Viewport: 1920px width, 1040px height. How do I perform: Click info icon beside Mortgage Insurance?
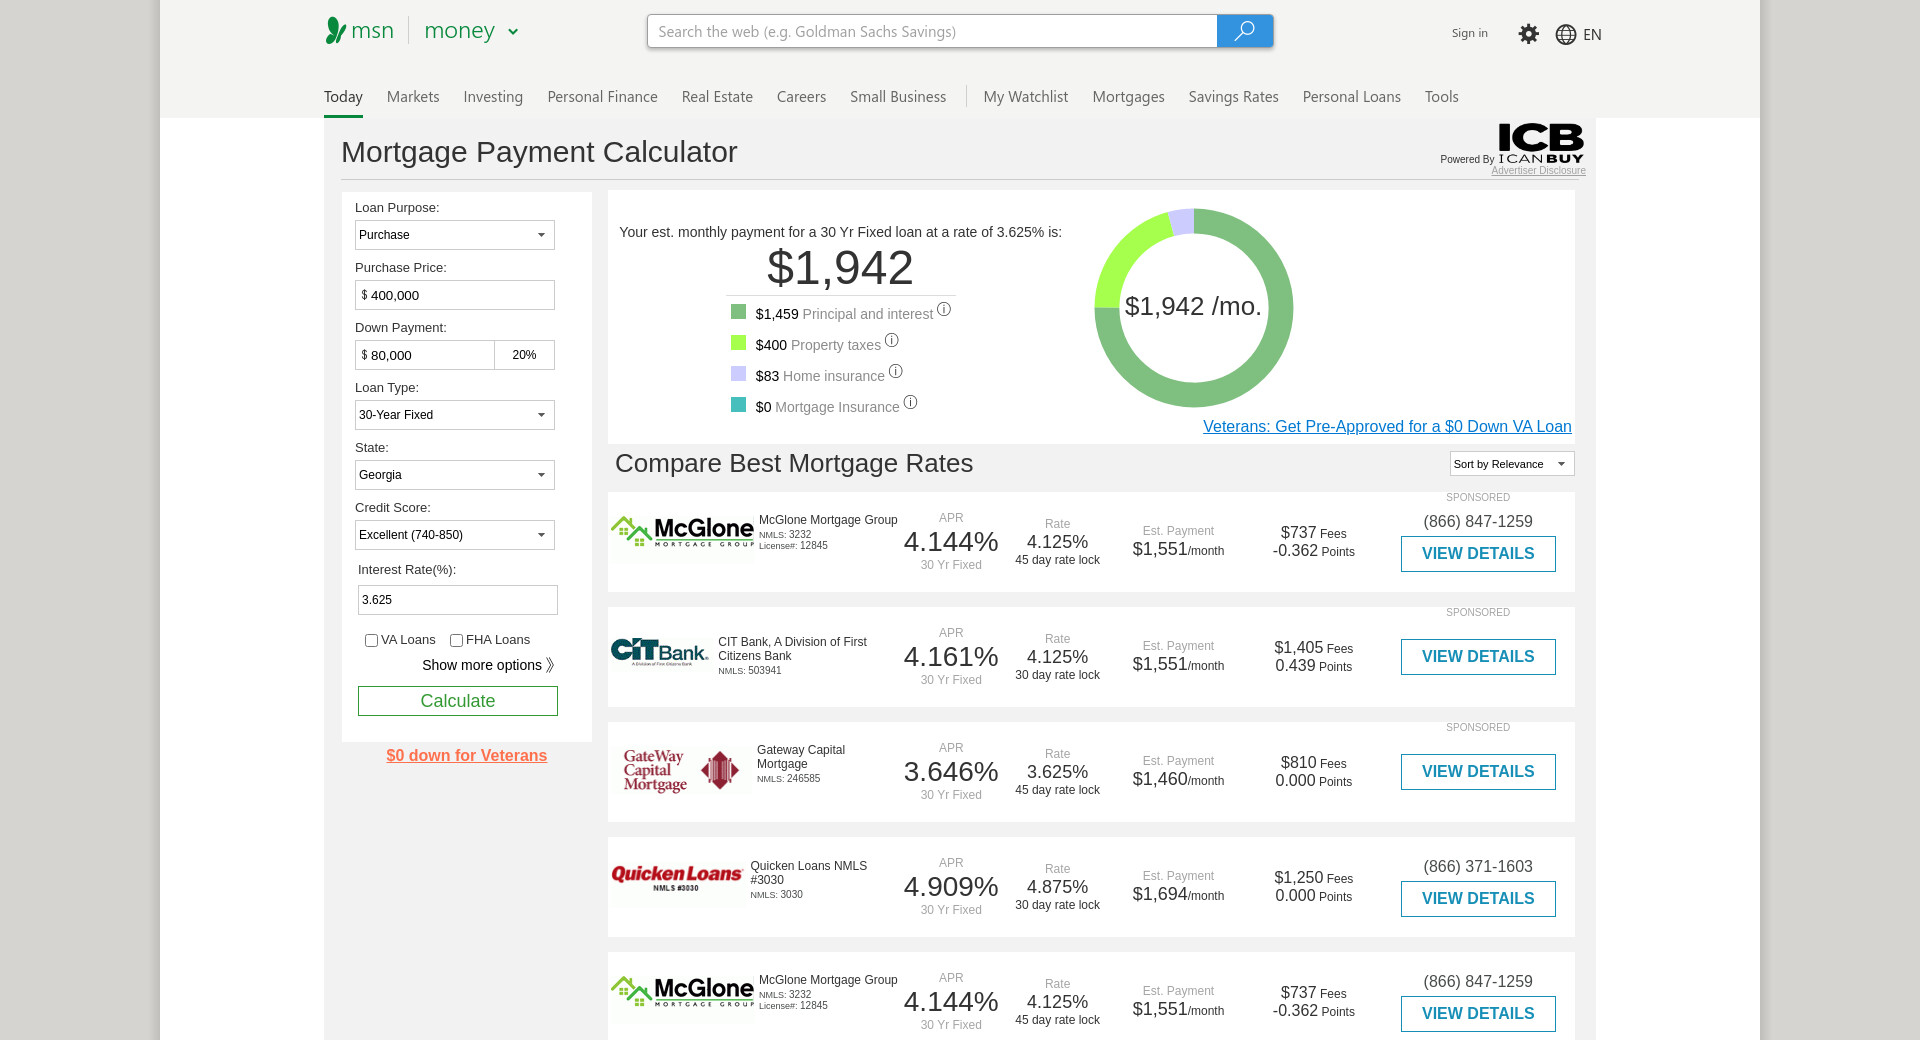[x=910, y=403]
